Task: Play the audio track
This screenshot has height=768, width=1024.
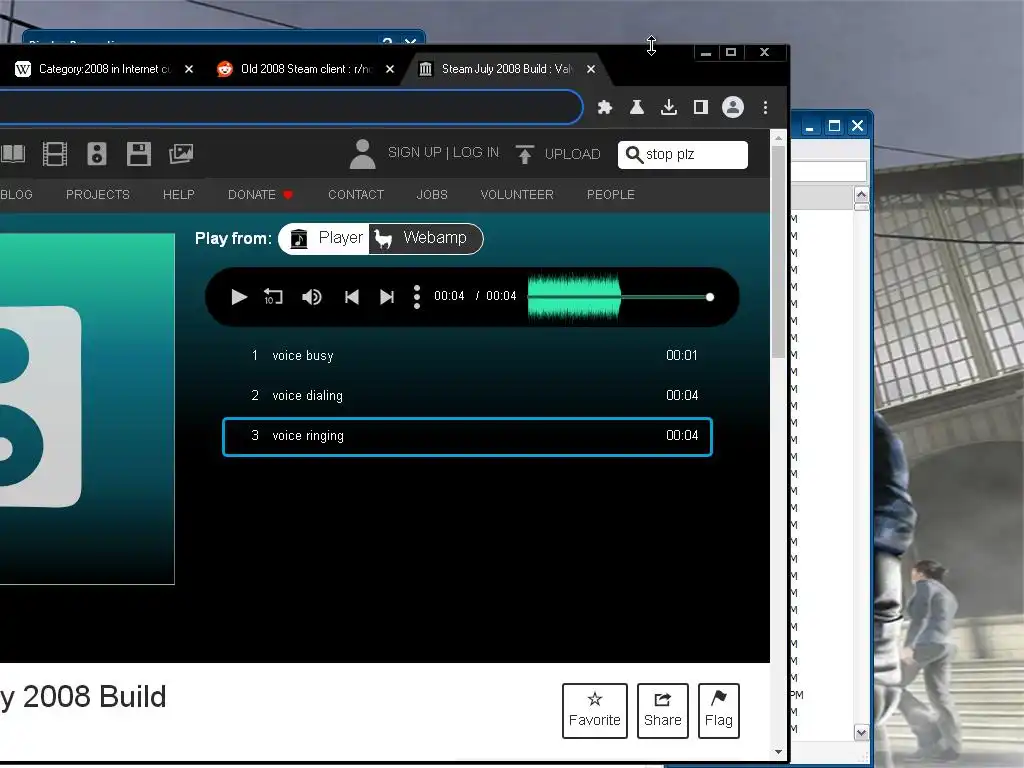Action: pos(239,297)
